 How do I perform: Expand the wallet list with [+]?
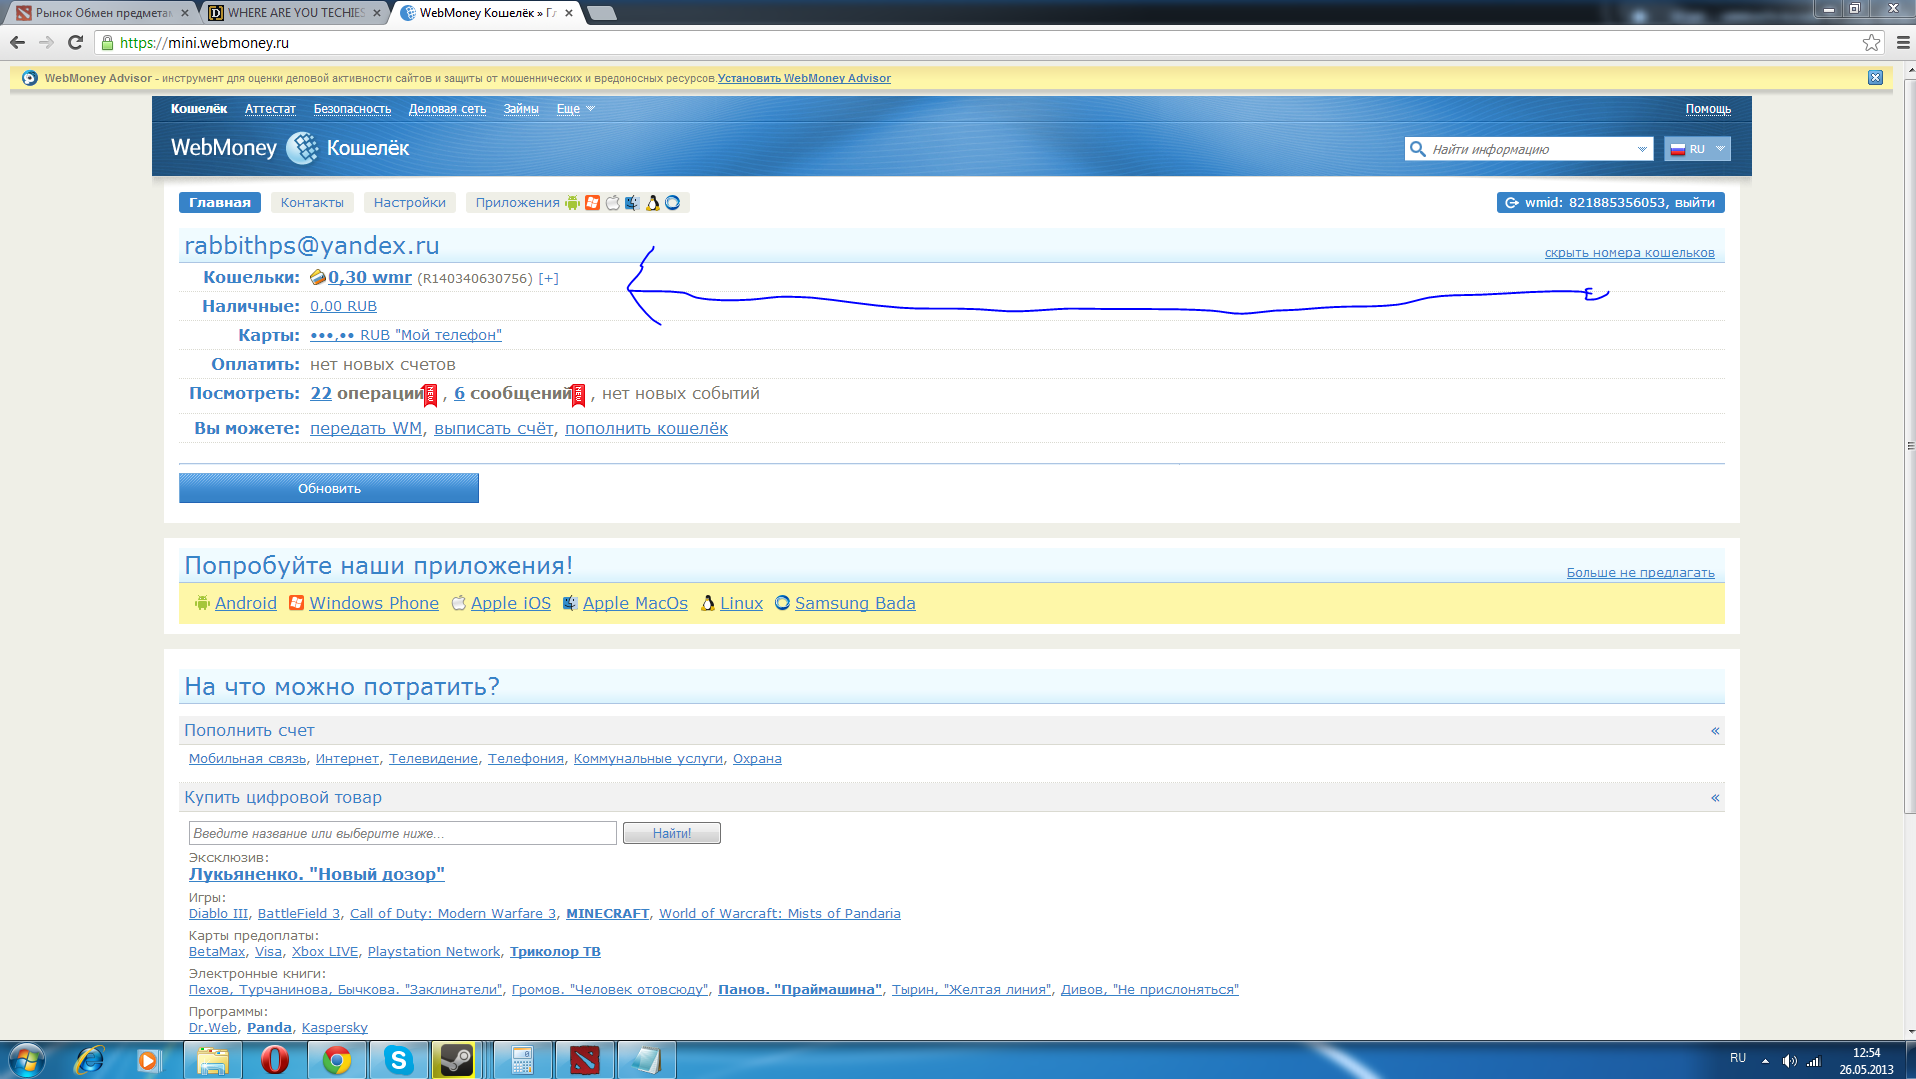549,279
